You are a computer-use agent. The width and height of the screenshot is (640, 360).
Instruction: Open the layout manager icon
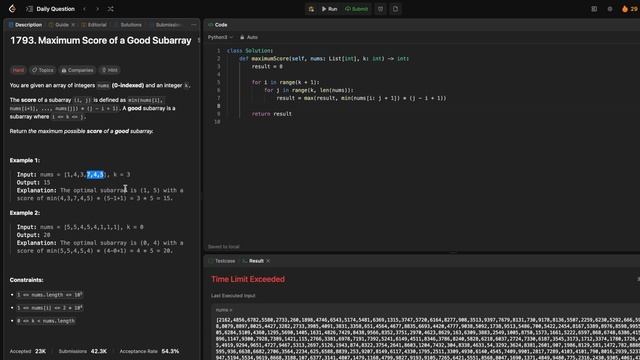[594, 9]
